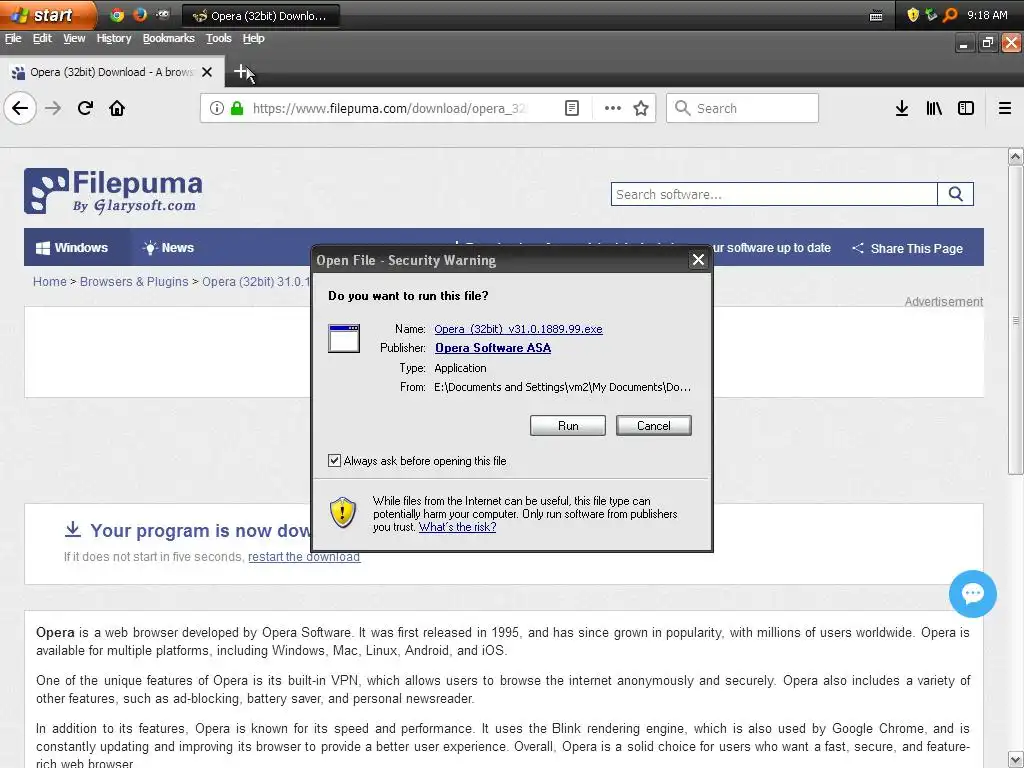Image resolution: width=1024 pixels, height=768 pixels.
Task: Click the green secure padlock icon
Action: pyautogui.click(x=237, y=108)
